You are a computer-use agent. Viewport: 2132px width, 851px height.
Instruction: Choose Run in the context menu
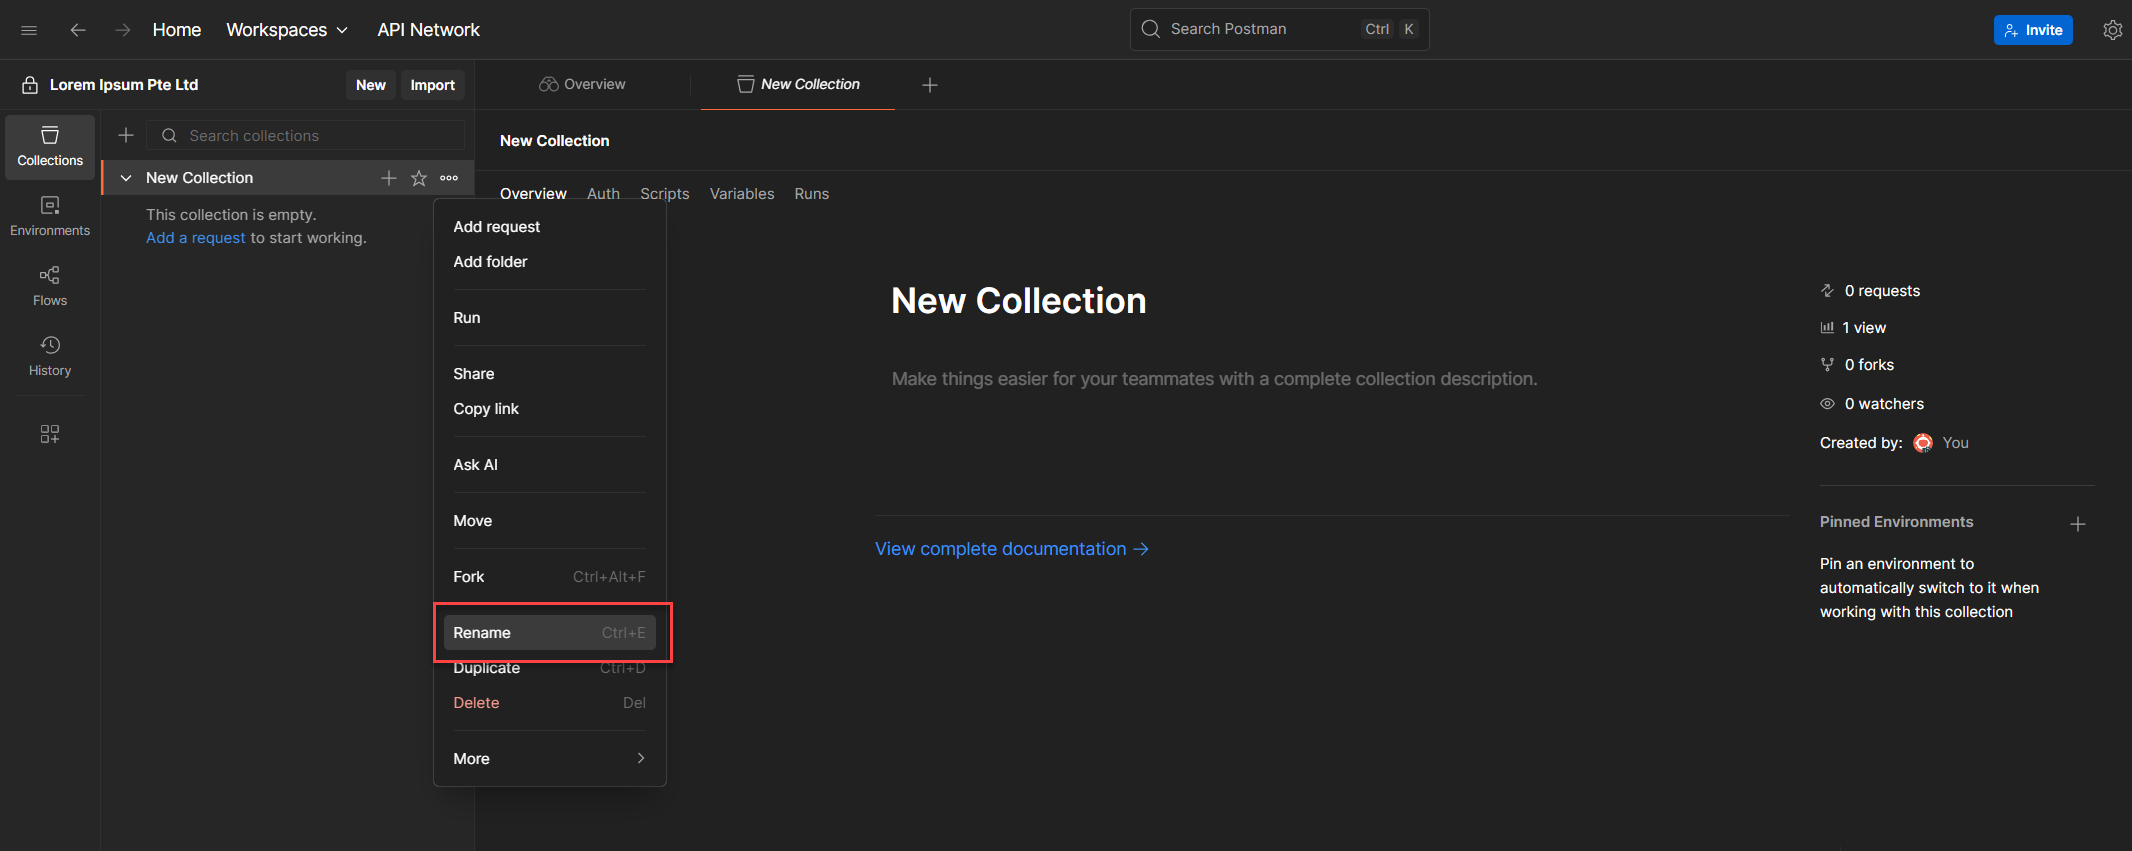(550, 318)
